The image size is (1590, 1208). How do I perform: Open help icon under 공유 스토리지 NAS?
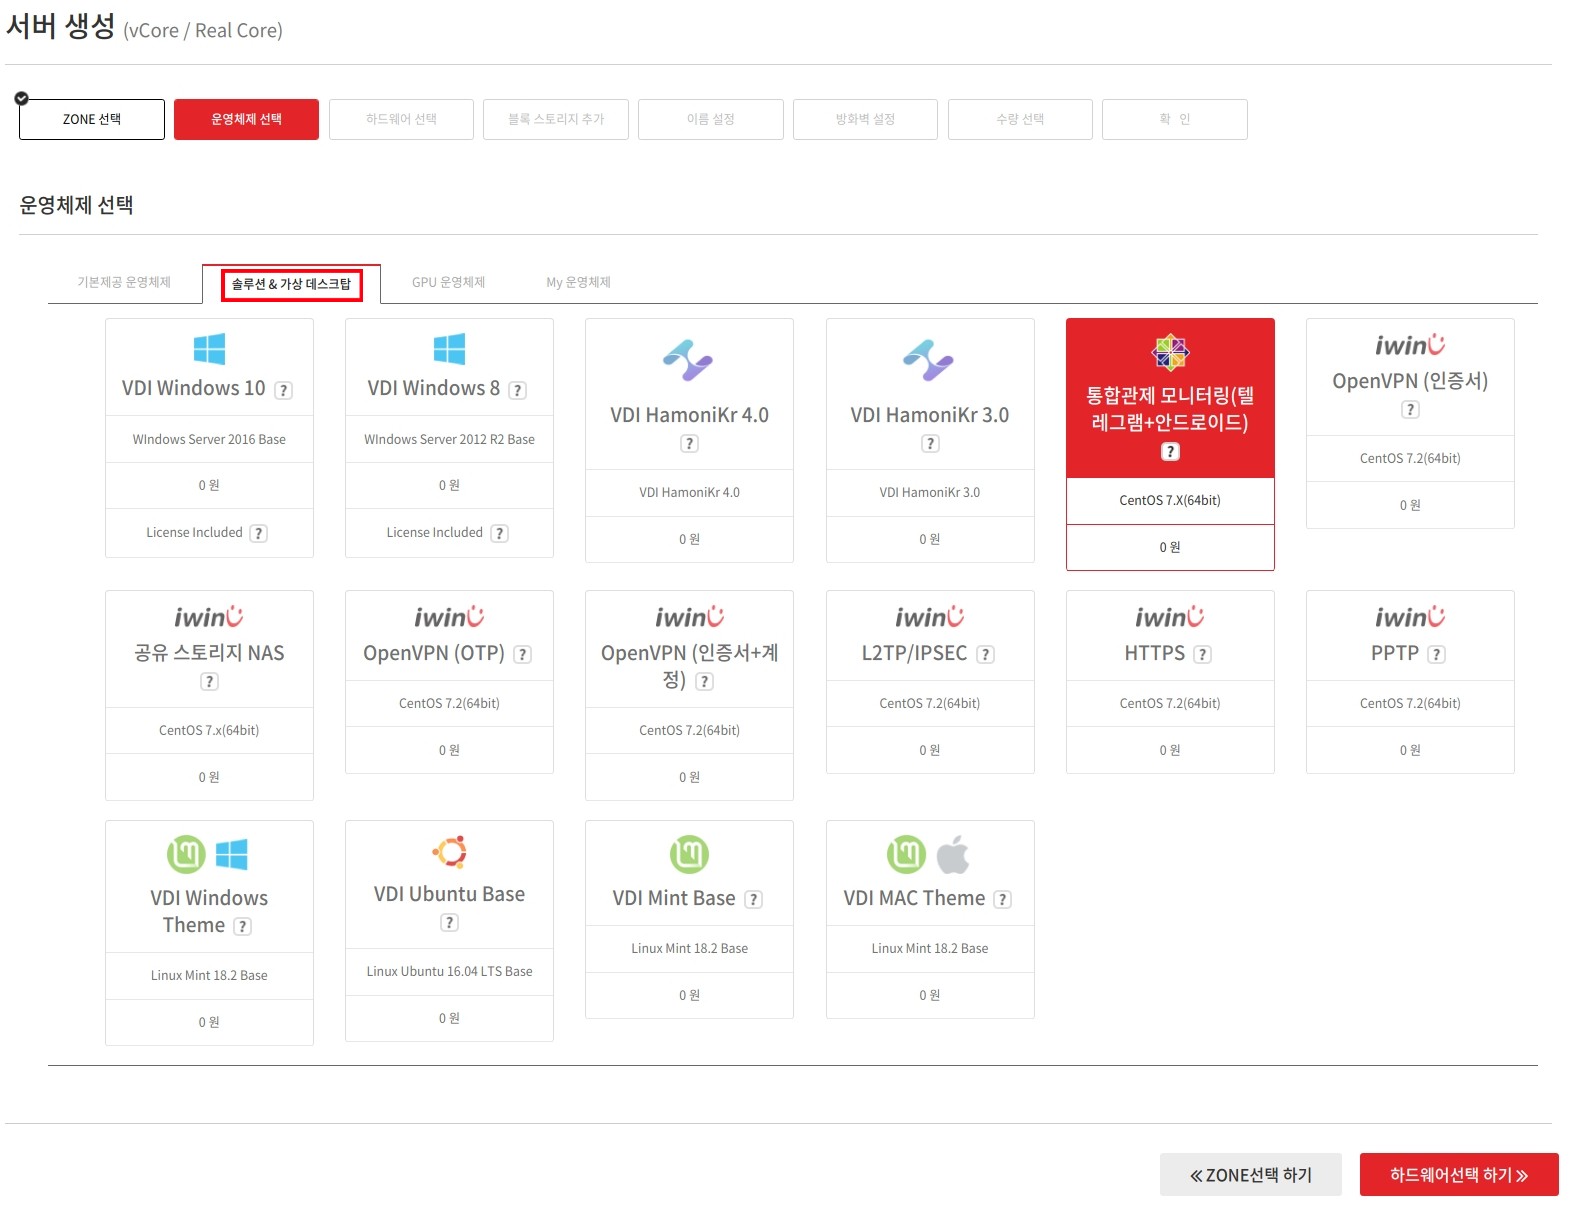click(x=209, y=681)
